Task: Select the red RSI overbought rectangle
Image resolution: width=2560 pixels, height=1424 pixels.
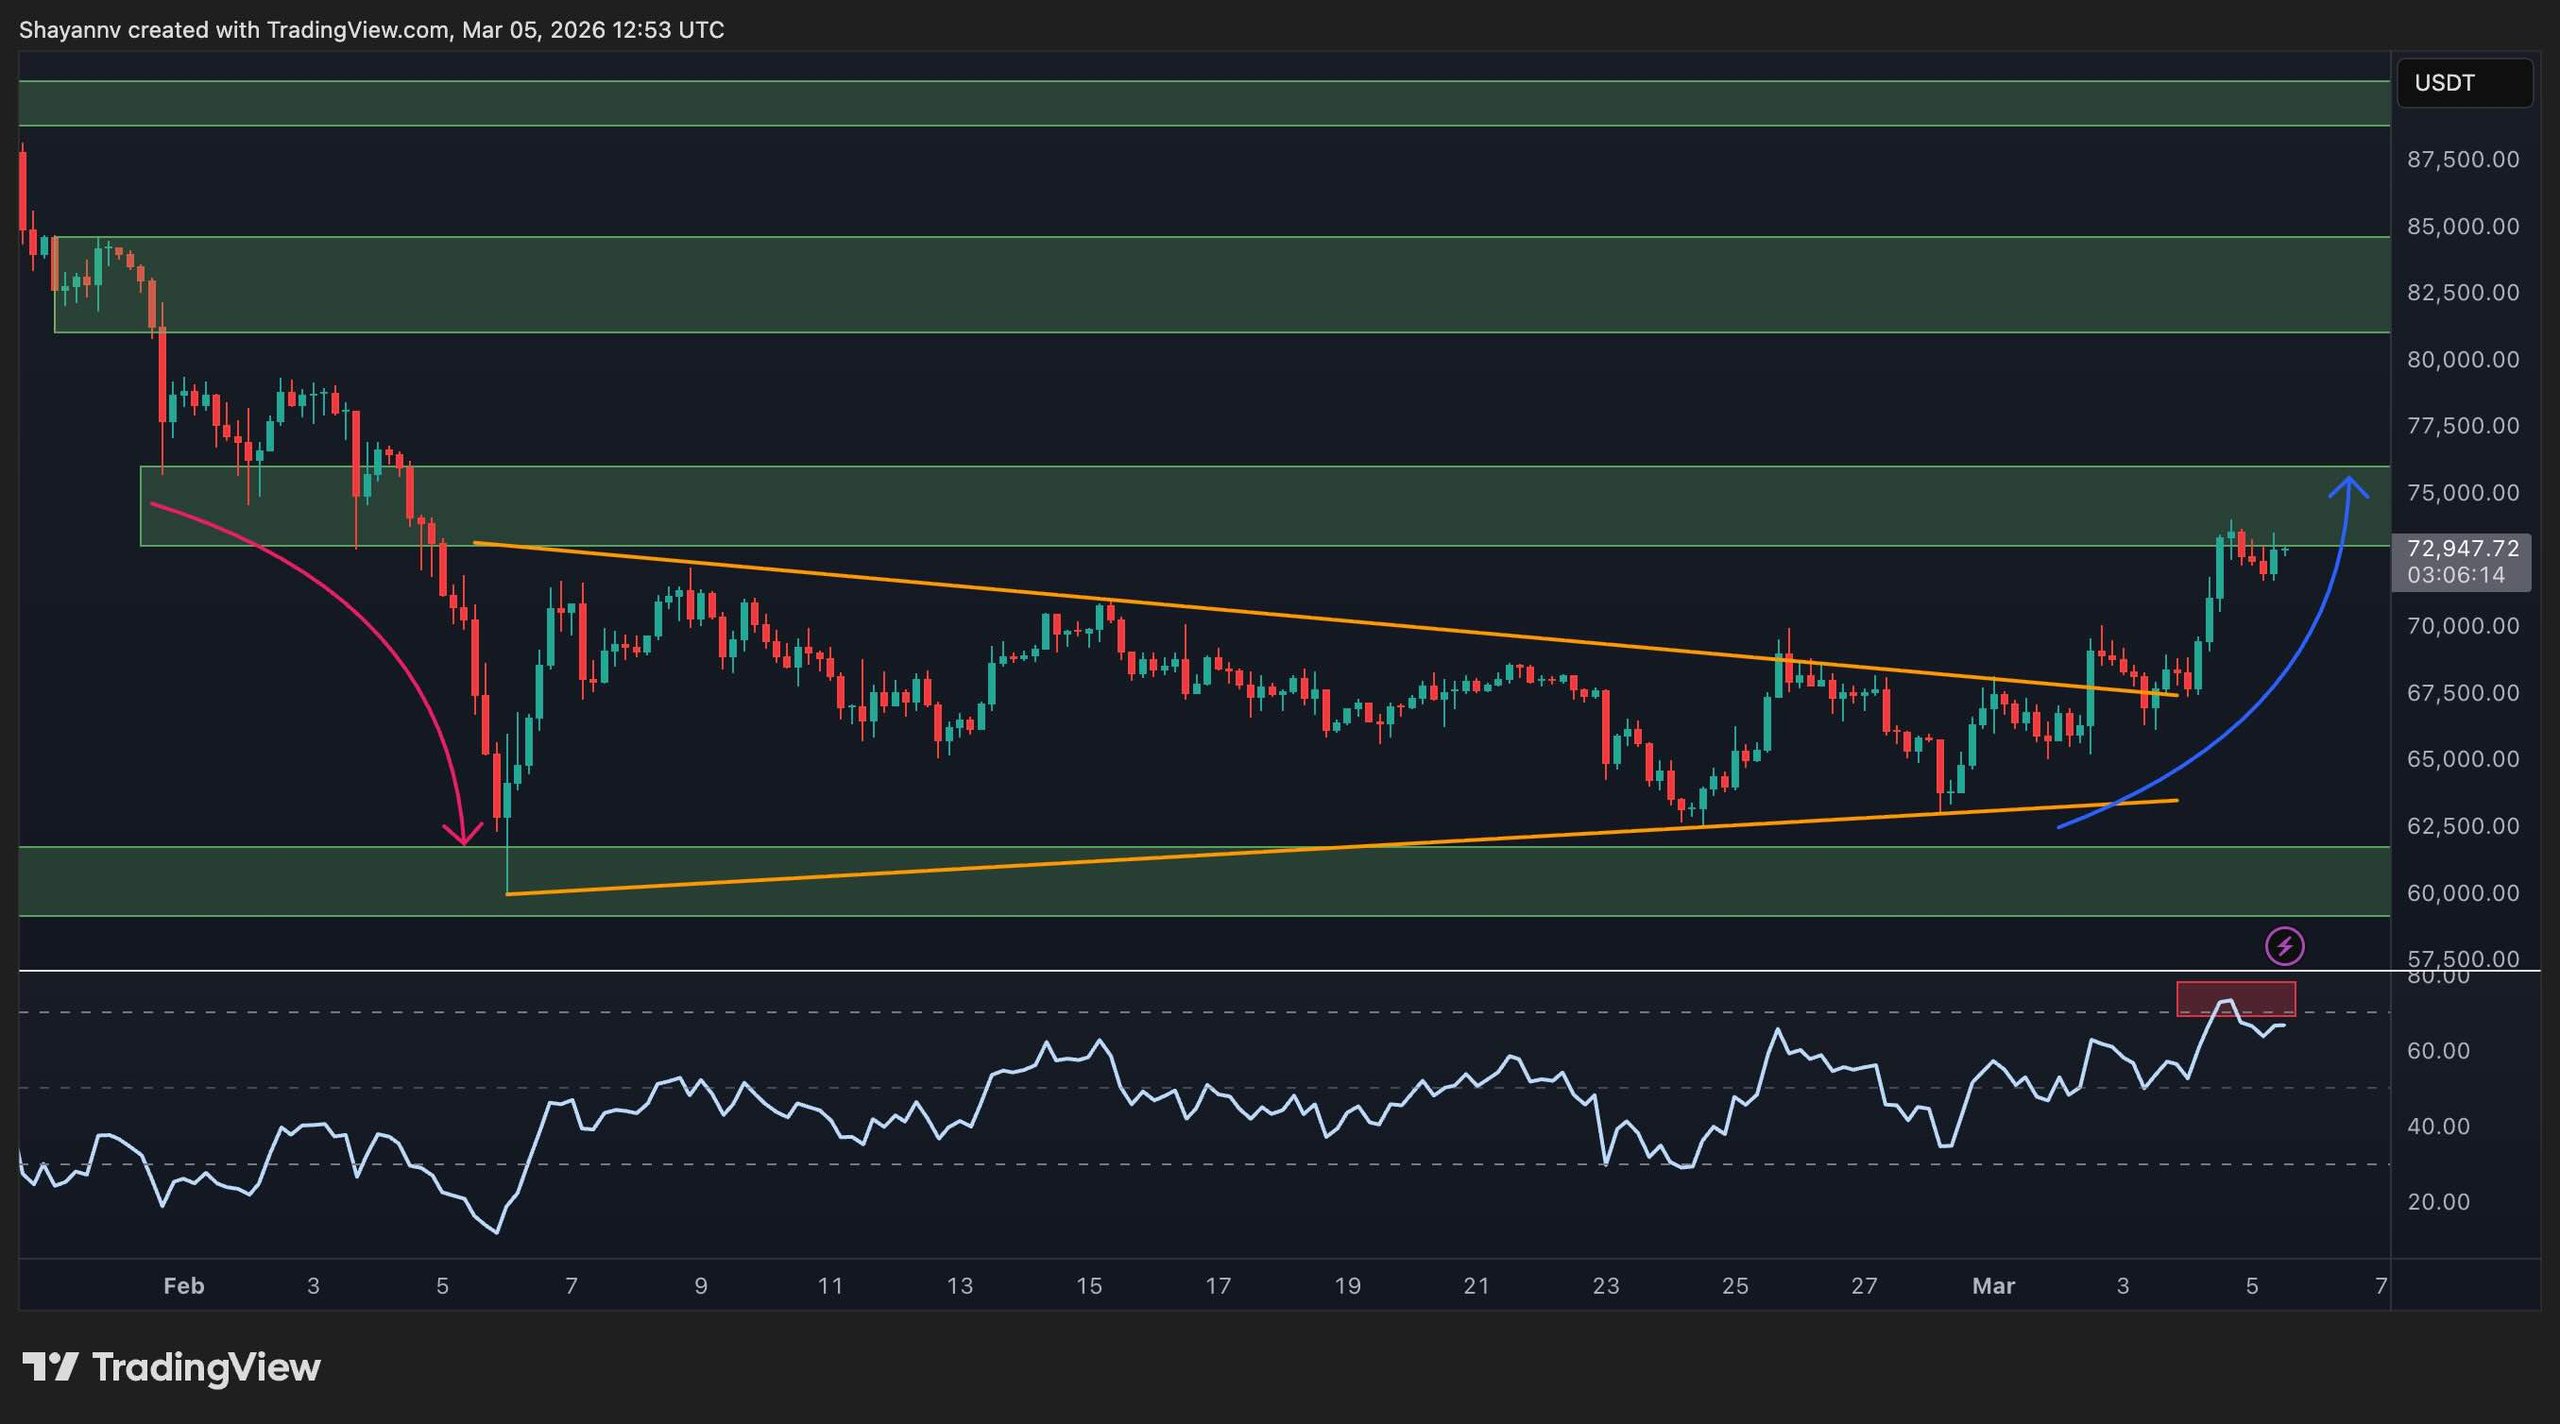Action: tap(2236, 998)
